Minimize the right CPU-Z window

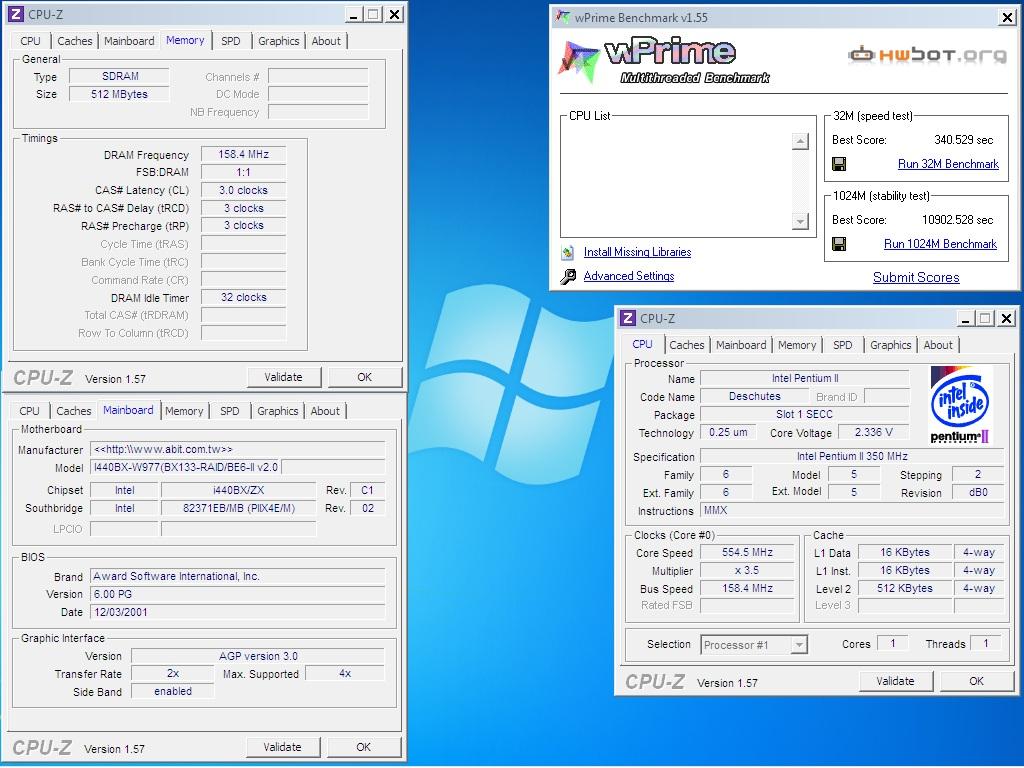[x=965, y=319]
